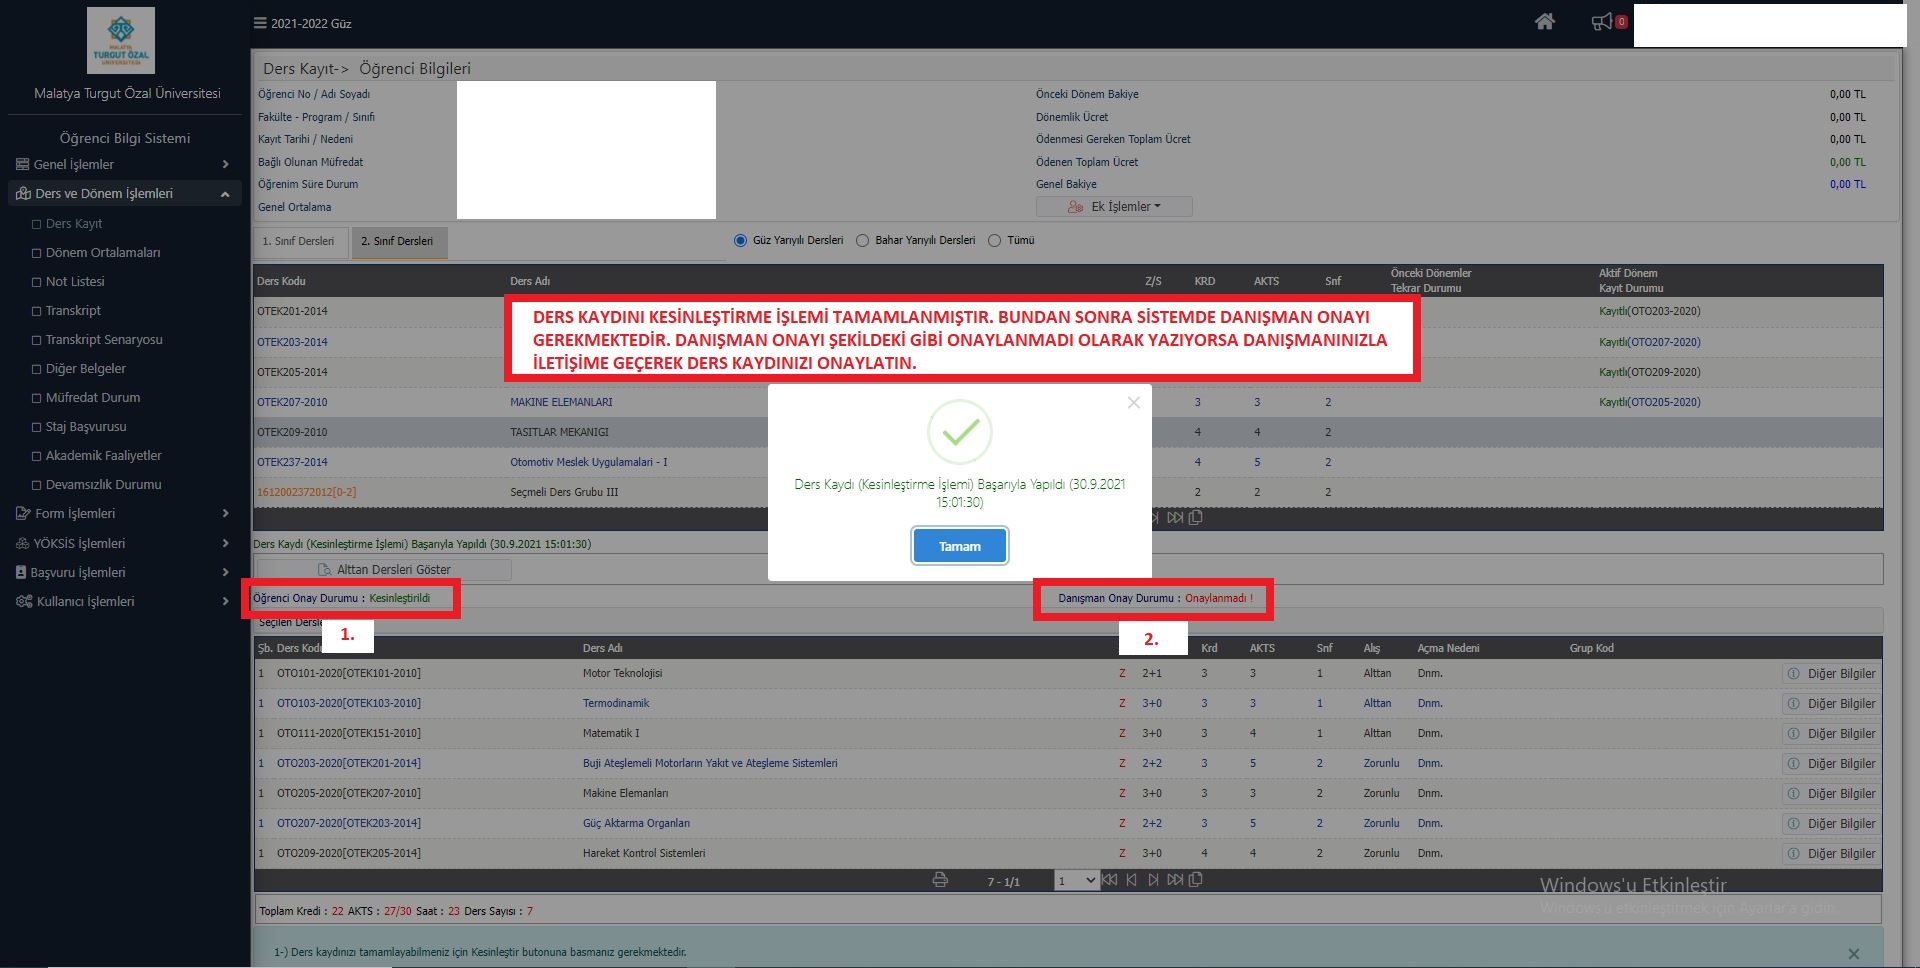This screenshot has height=968, width=1920.
Task: Close the success dialog with X
Action: [1133, 403]
